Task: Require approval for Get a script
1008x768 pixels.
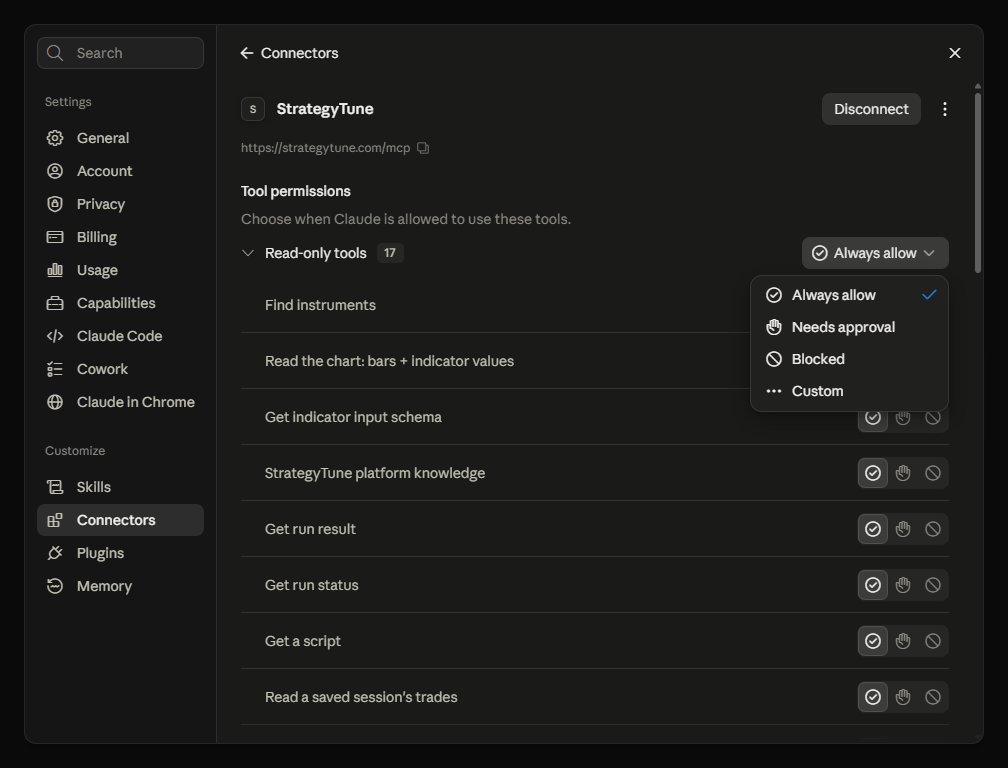Action: (x=903, y=641)
